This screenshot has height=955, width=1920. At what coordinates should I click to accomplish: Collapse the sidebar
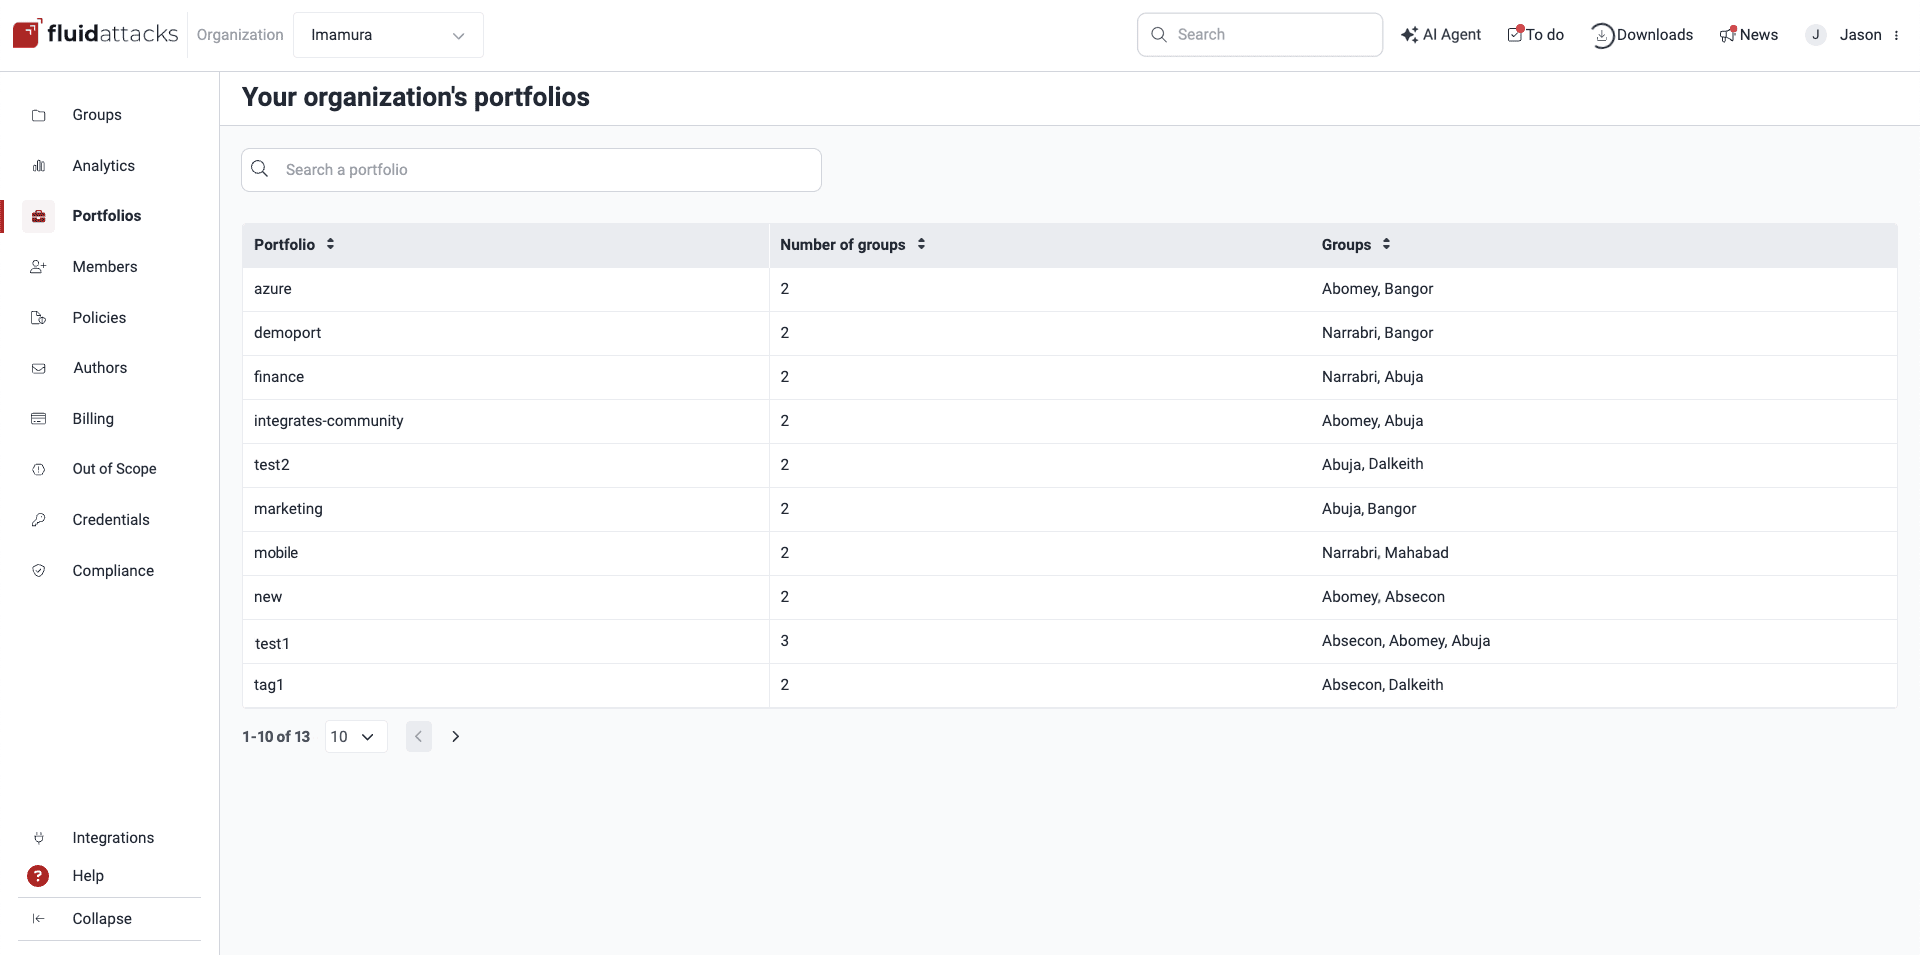(101, 918)
